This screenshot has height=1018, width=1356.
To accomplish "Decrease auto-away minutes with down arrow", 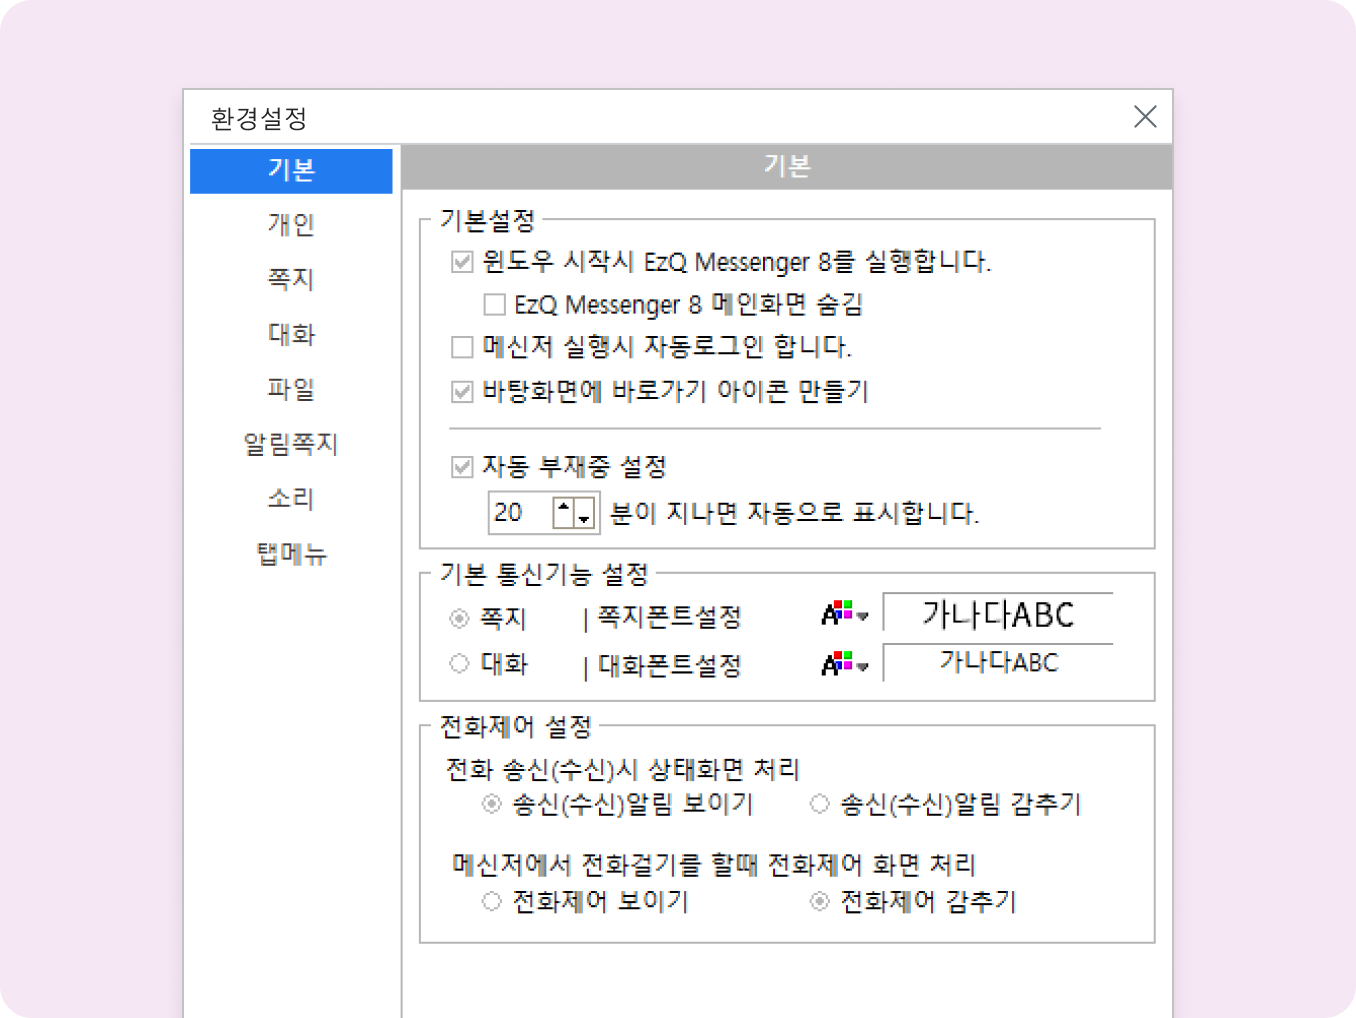I will (585, 513).
